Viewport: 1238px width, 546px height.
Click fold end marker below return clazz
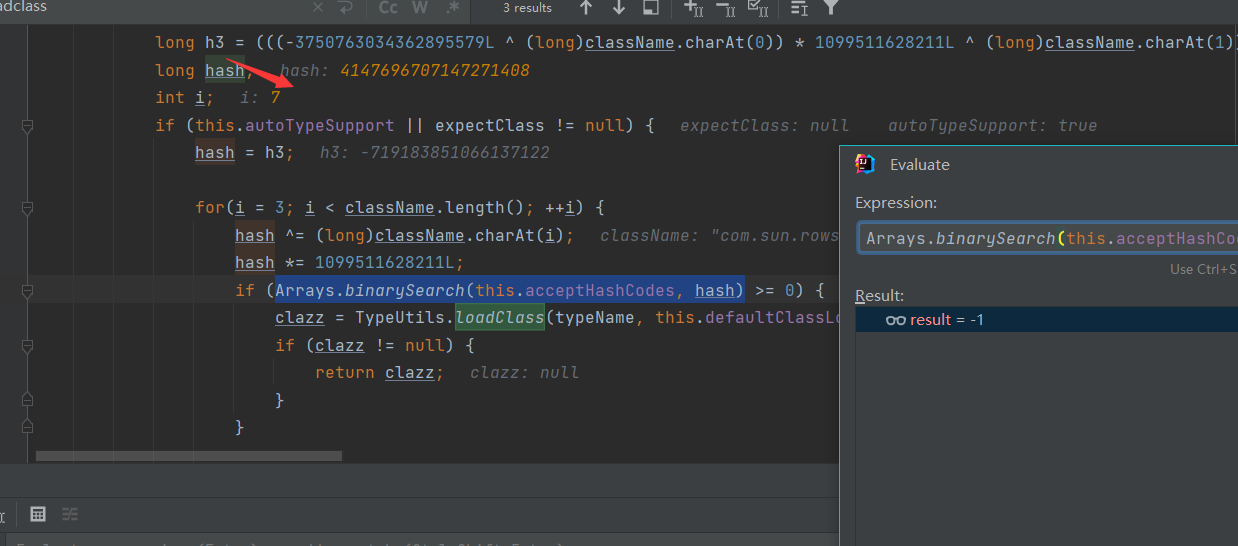click(27, 400)
